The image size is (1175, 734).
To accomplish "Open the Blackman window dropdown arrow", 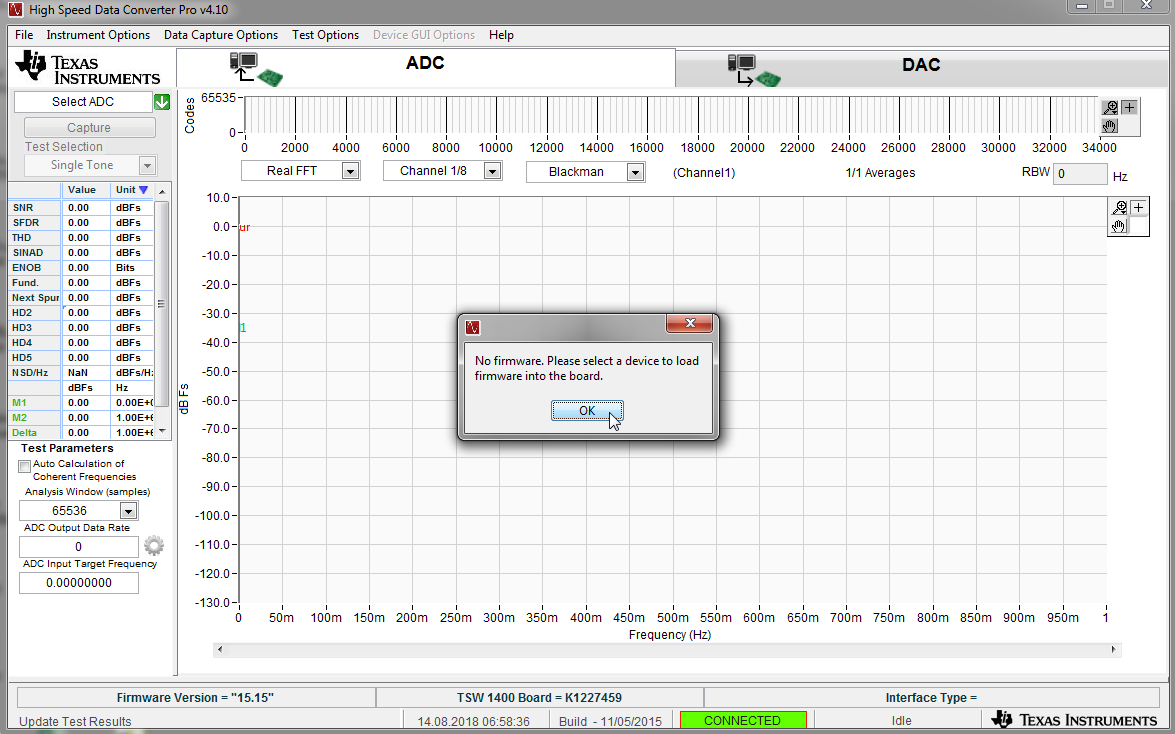I will [x=635, y=172].
